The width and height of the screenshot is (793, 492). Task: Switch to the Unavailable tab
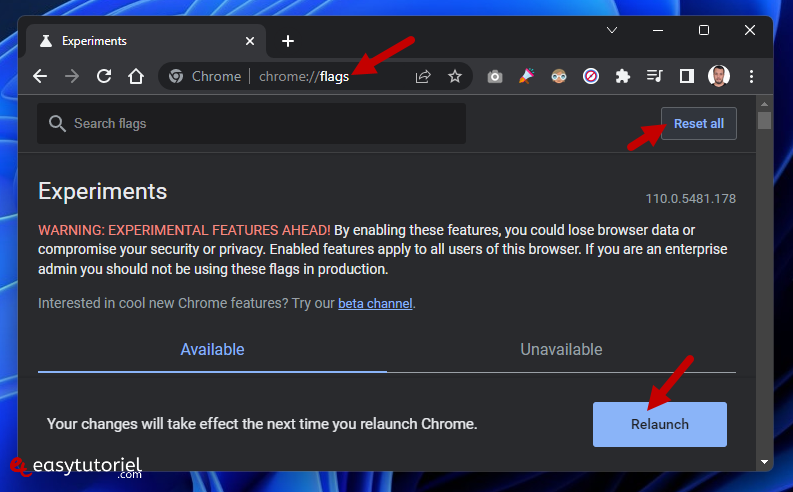point(561,349)
